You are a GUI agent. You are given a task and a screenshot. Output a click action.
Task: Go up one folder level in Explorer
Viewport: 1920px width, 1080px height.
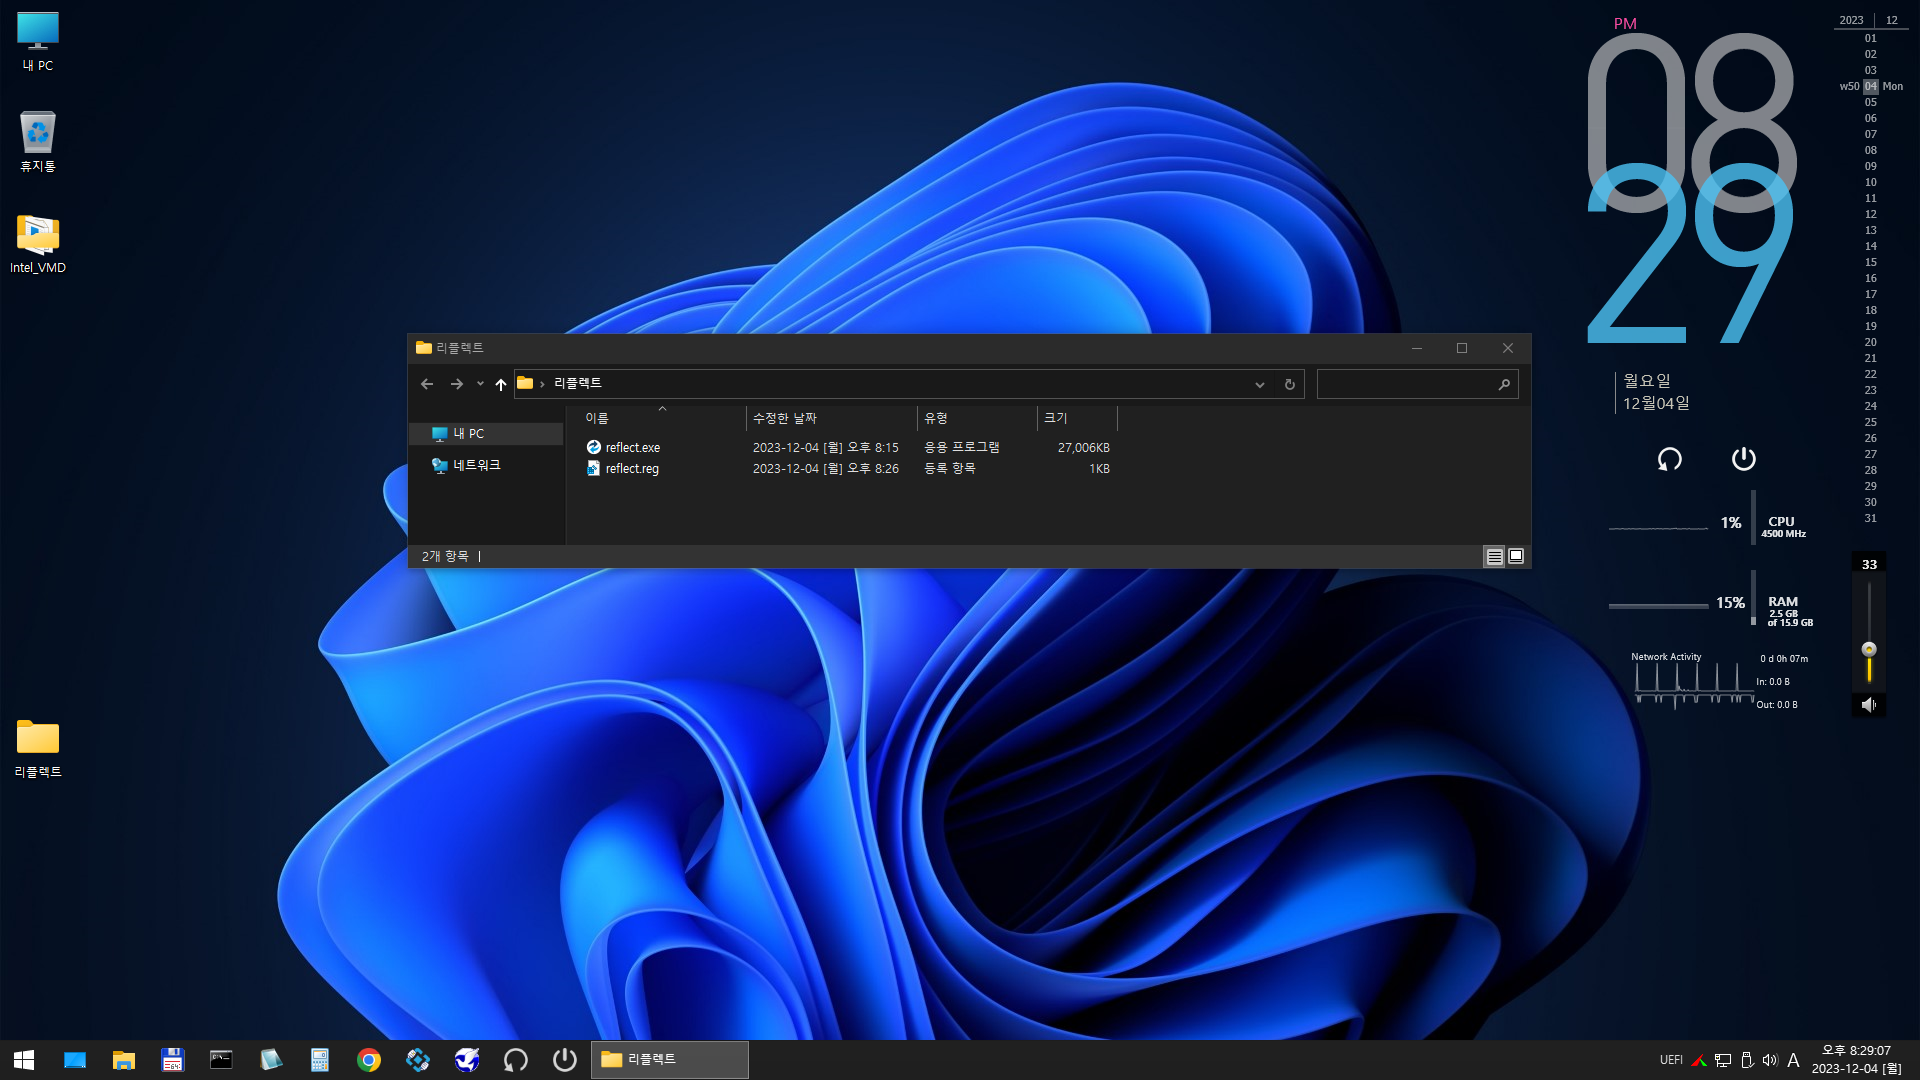point(501,384)
